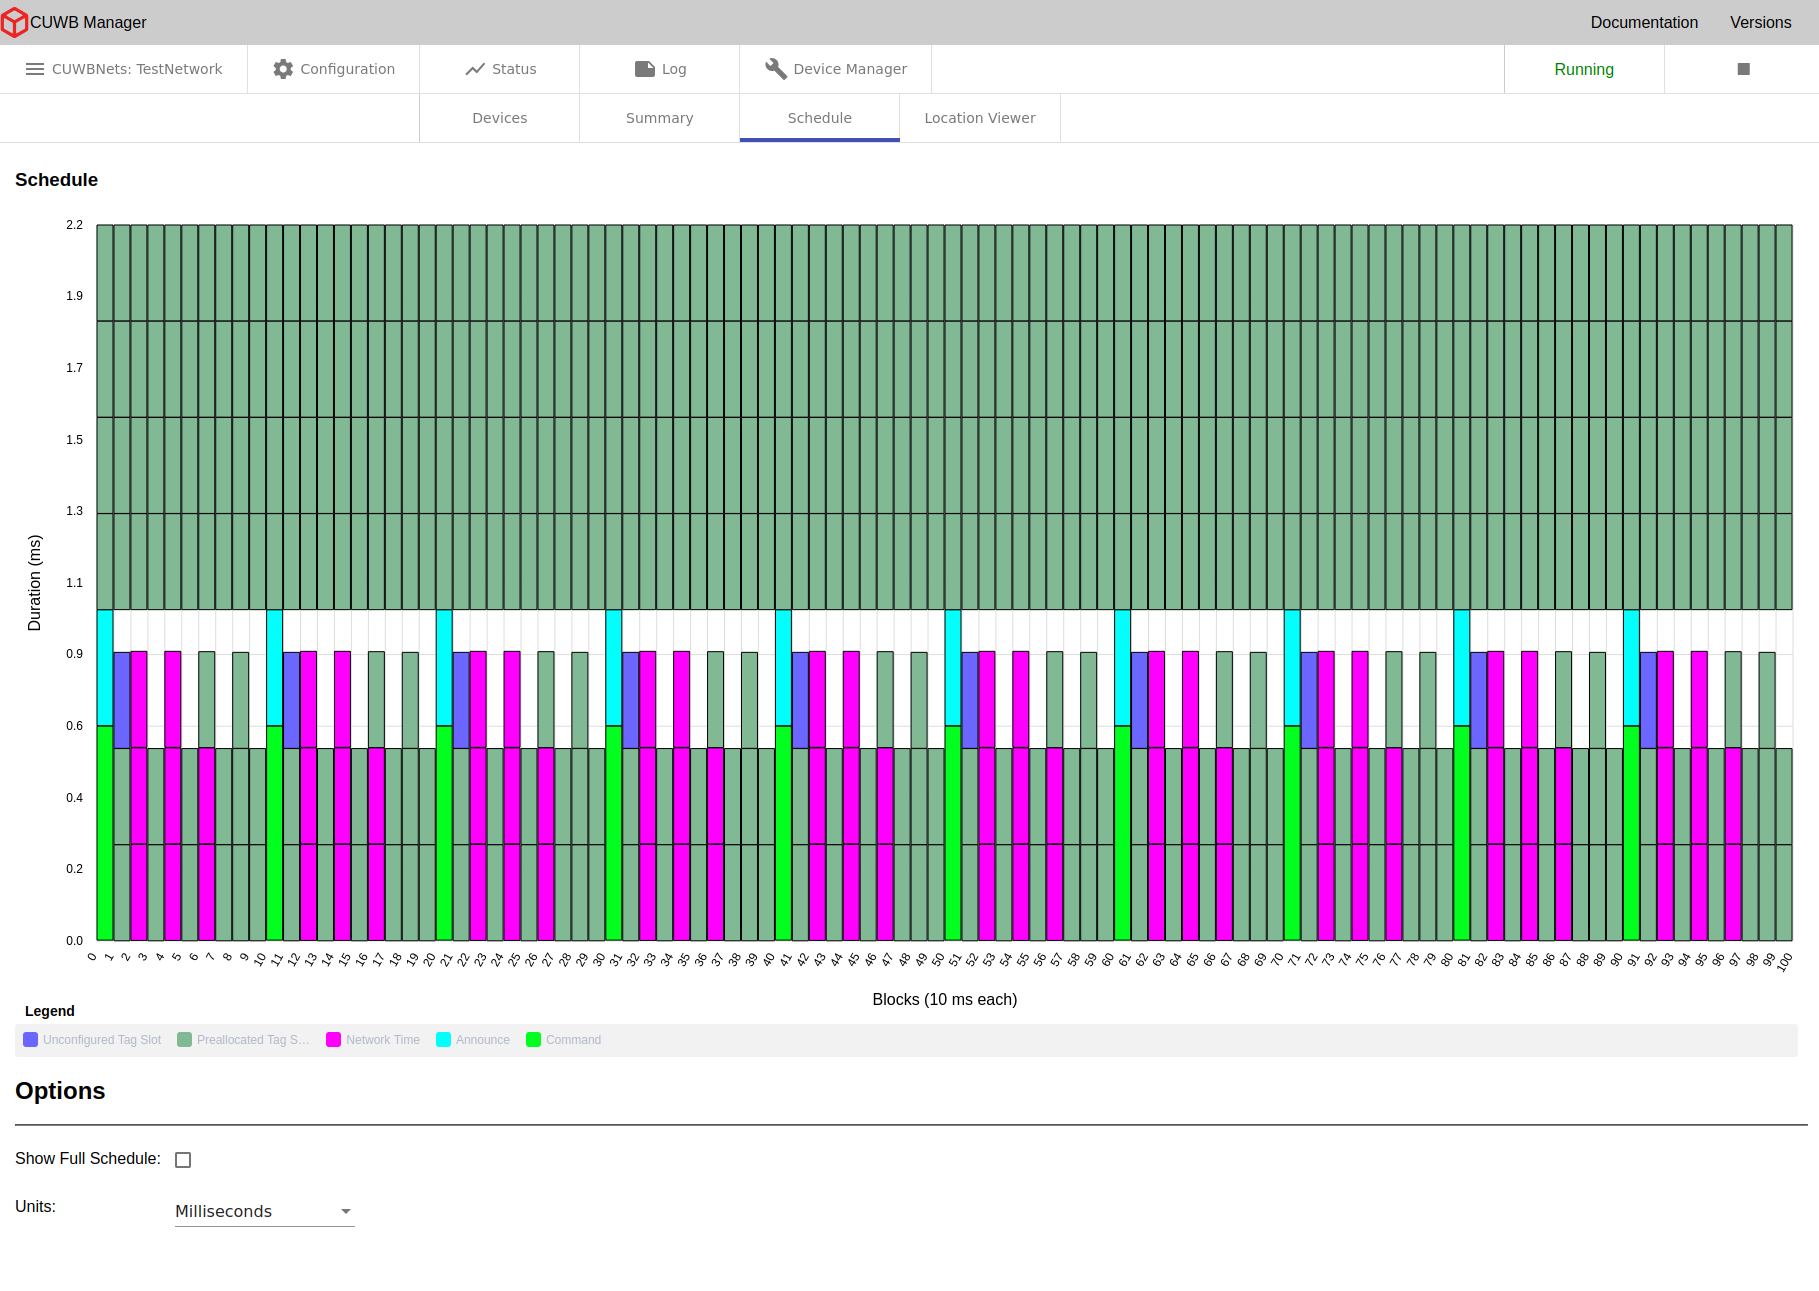
Task: Open the hamburger menu next to CUWBNets
Action: click(35, 69)
